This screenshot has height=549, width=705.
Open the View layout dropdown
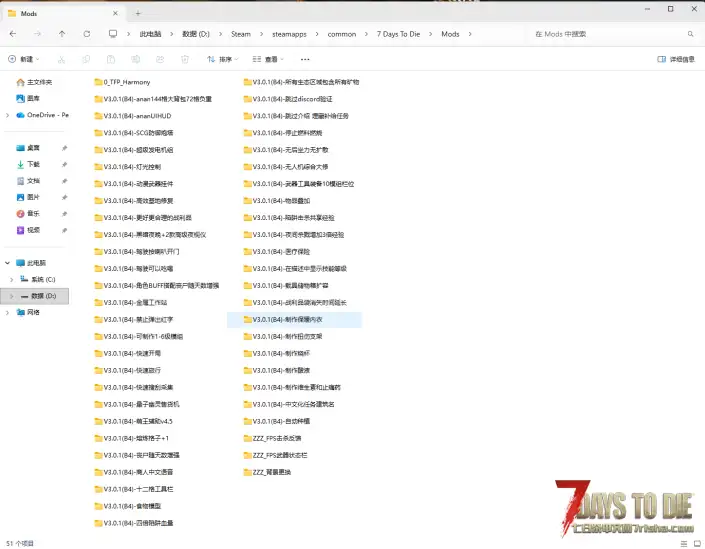point(268,59)
